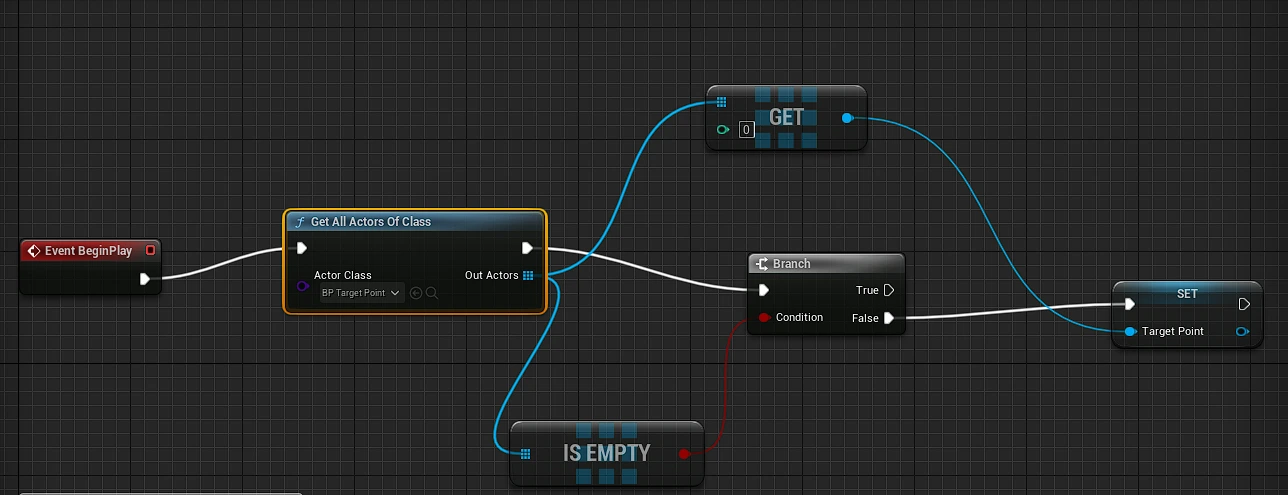Viewport: 1288px width, 495px height.
Task: Select the SET node title bar
Action: click(1186, 294)
